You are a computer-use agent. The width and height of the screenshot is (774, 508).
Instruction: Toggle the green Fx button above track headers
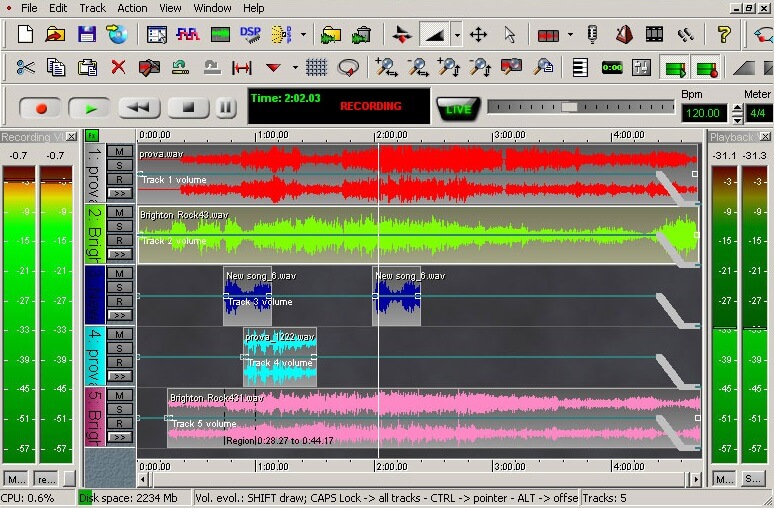92,136
